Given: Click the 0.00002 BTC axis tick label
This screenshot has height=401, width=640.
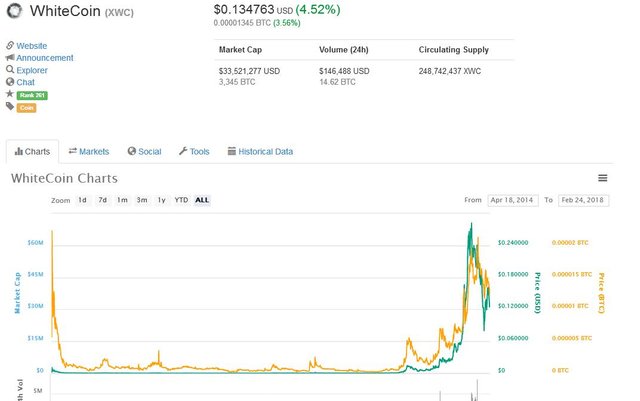Looking at the screenshot, I should (570, 243).
